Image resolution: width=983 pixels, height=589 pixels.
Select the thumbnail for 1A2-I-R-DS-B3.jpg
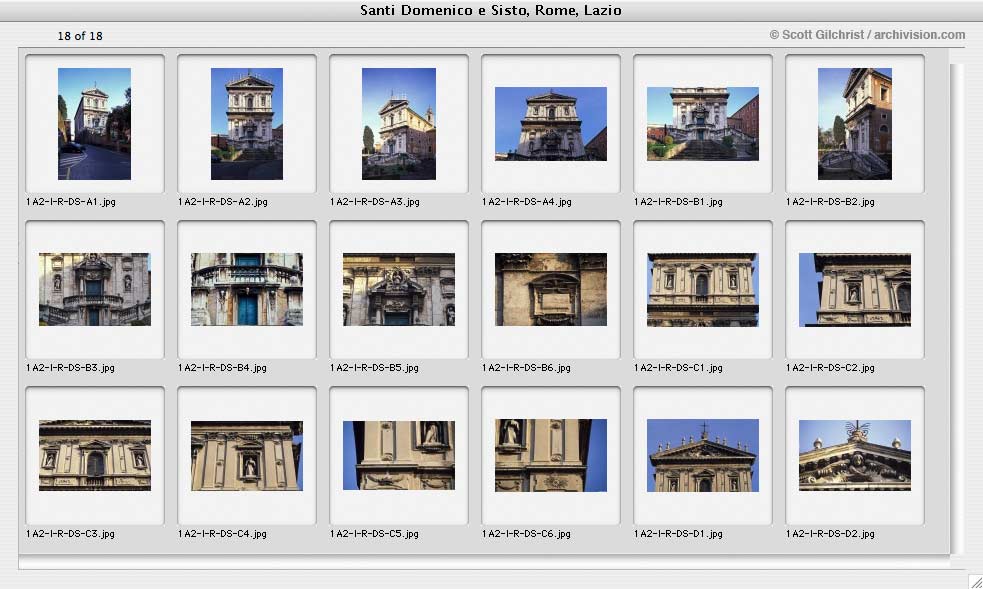[95, 289]
